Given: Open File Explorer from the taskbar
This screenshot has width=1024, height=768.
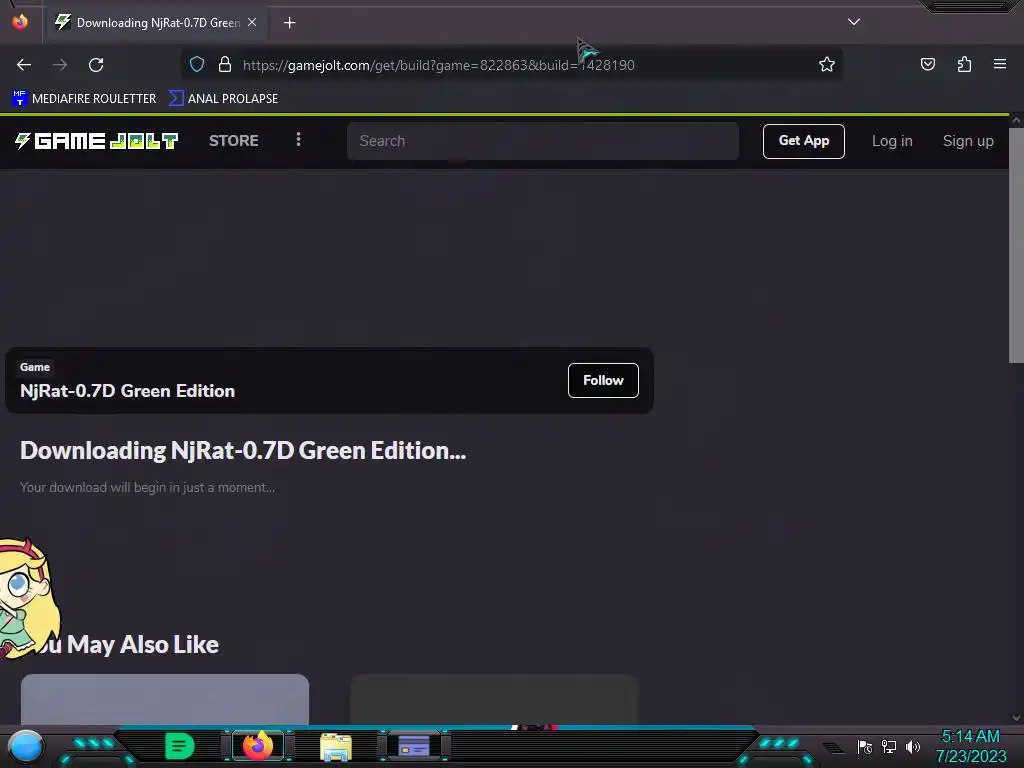Looking at the screenshot, I should pos(336,747).
